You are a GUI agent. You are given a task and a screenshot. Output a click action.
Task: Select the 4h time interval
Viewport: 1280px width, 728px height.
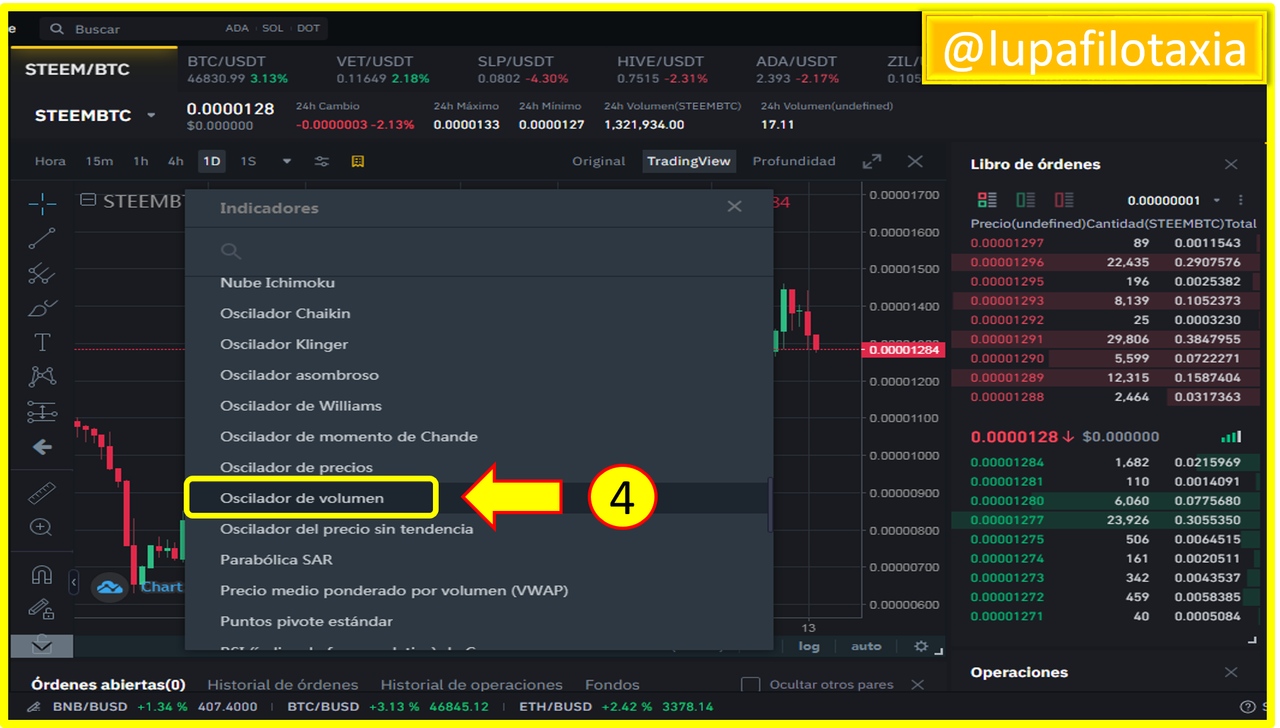(x=175, y=161)
